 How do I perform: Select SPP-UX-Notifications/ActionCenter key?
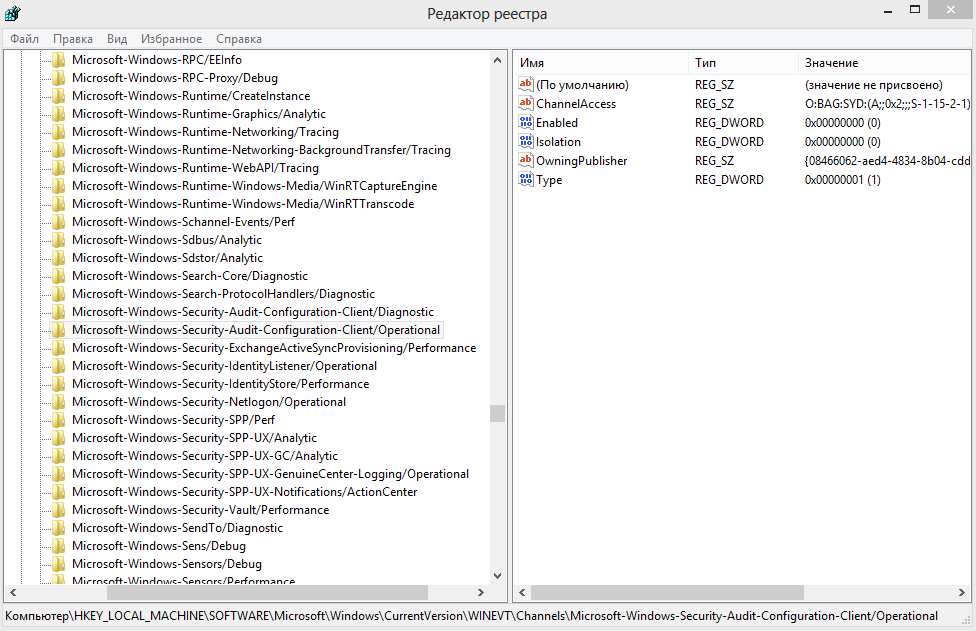[245, 492]
